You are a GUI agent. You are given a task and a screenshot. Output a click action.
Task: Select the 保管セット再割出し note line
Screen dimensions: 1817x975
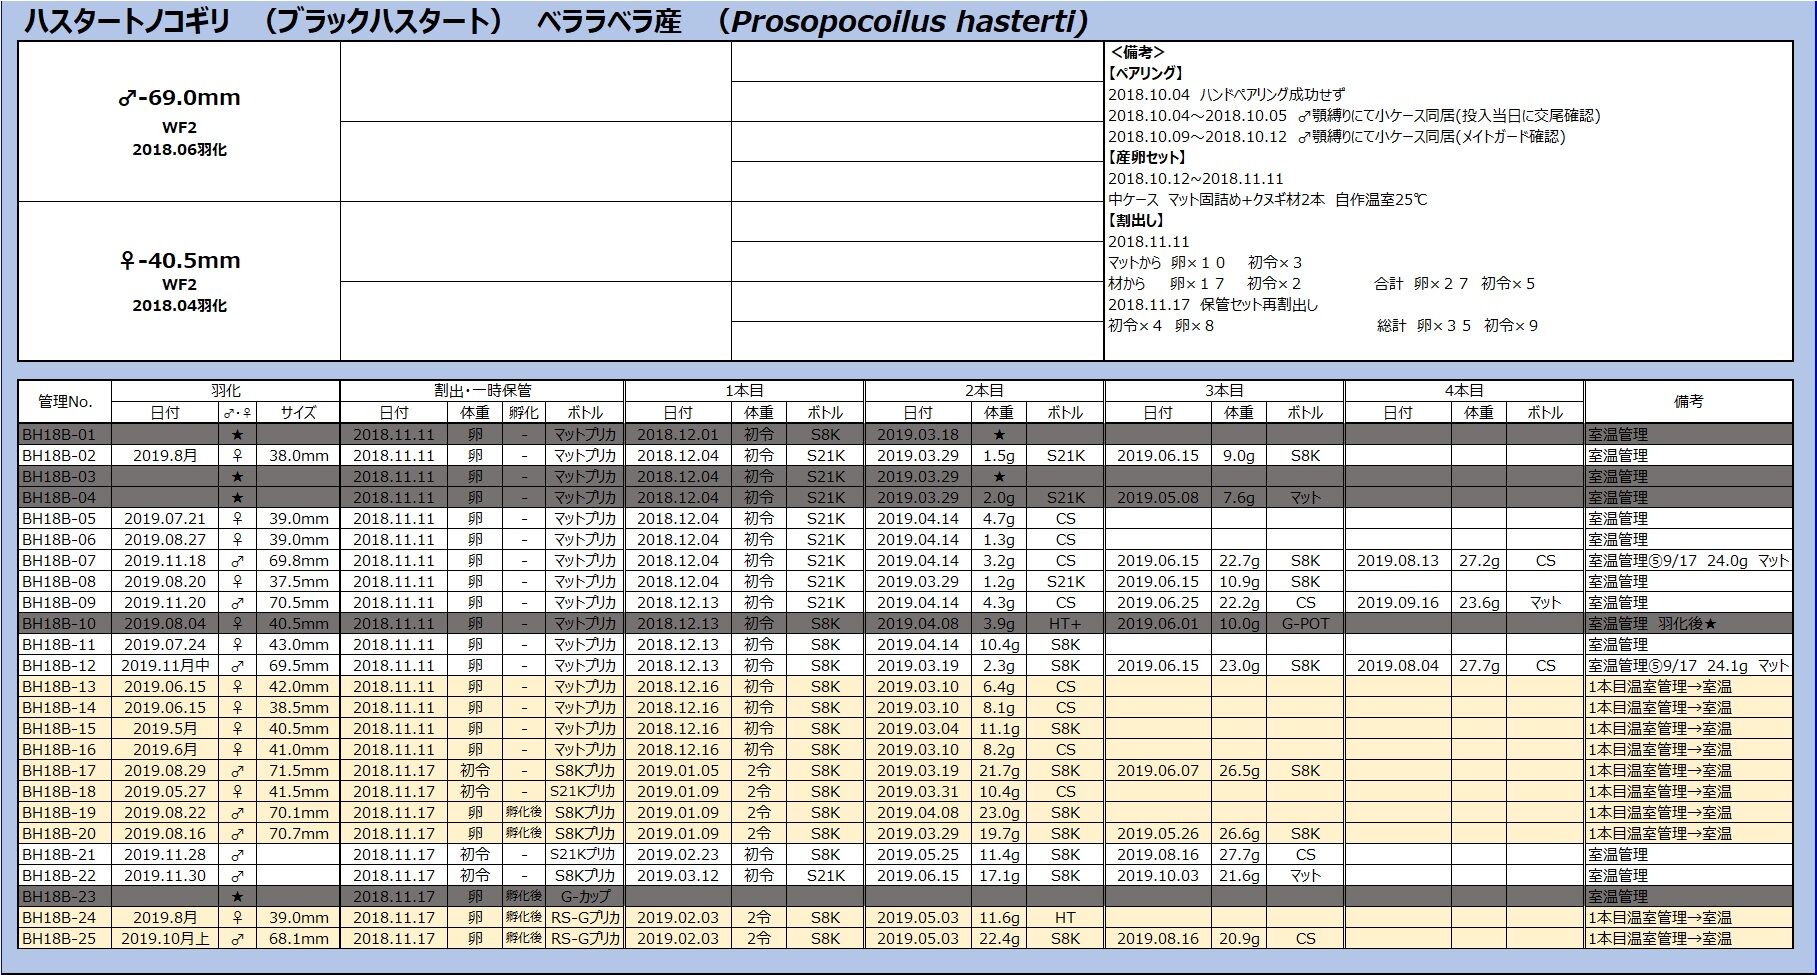pos(1213,304)
